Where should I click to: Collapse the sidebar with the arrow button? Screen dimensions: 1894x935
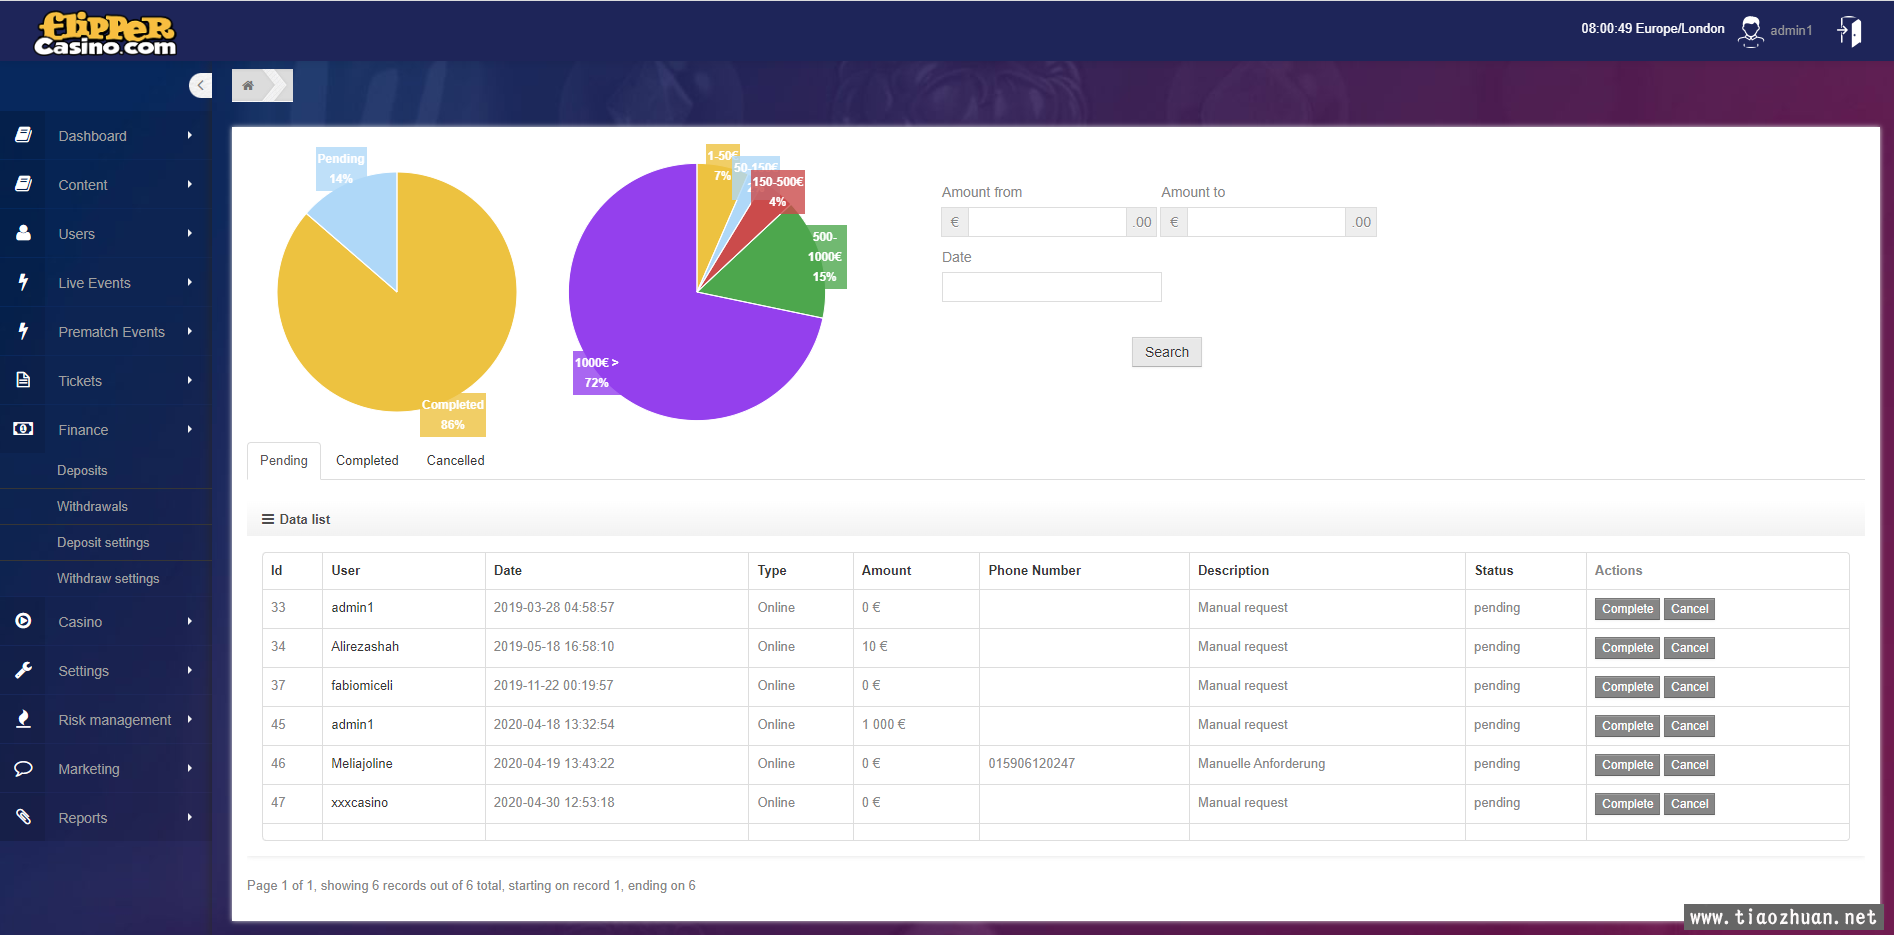[x=201, y=86]
